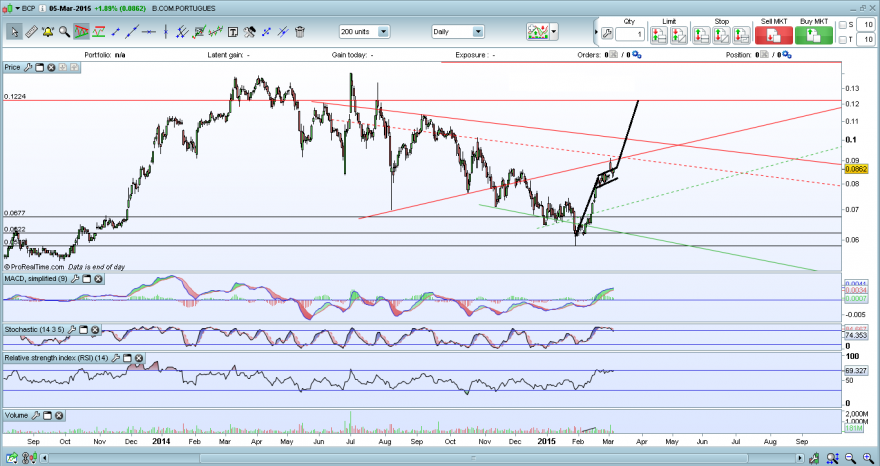The width and height of the screenshot is (880, 466).
Task: Click the Sell MKT button
Action: pyautogui.click(x=773, y=35)
